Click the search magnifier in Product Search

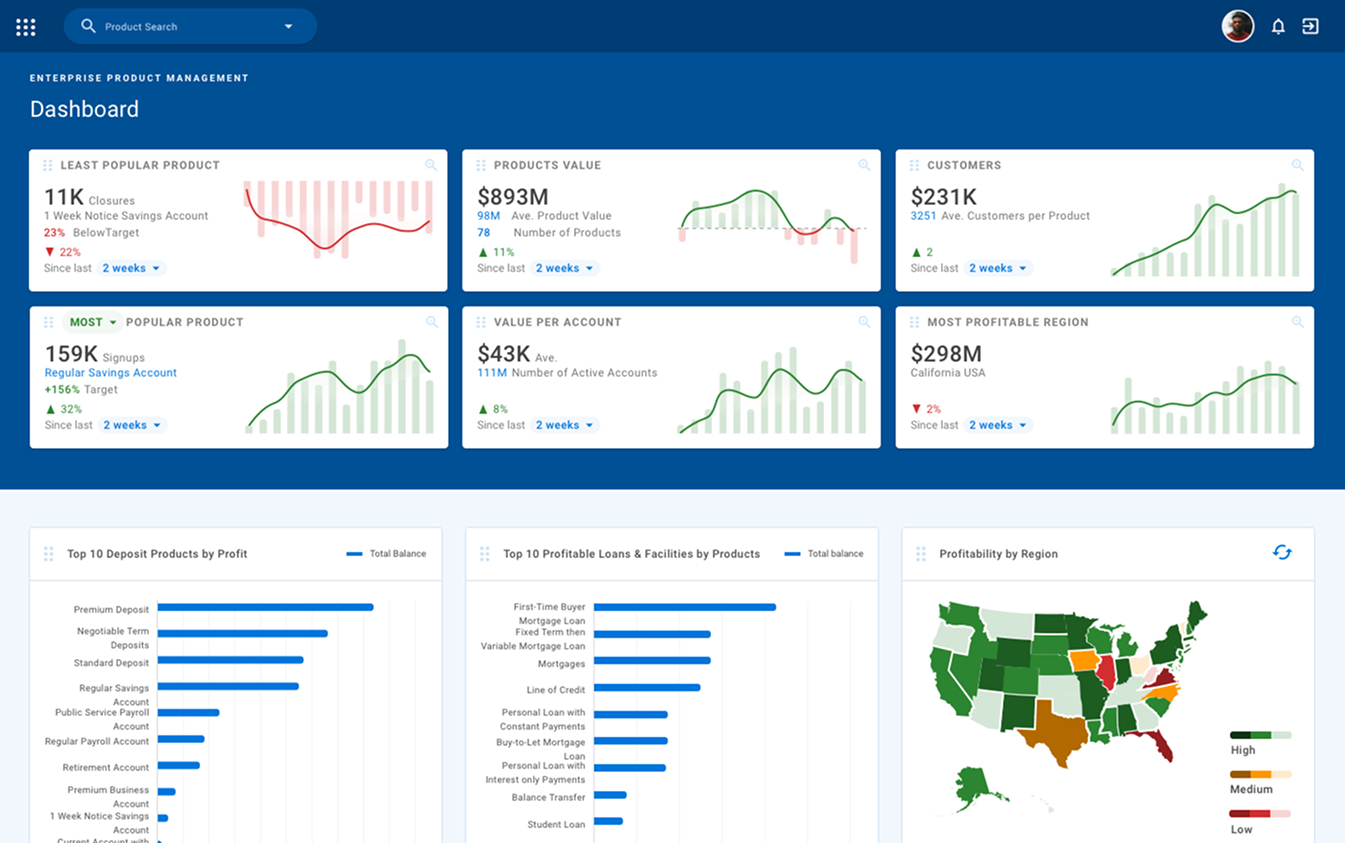point(88,26)
